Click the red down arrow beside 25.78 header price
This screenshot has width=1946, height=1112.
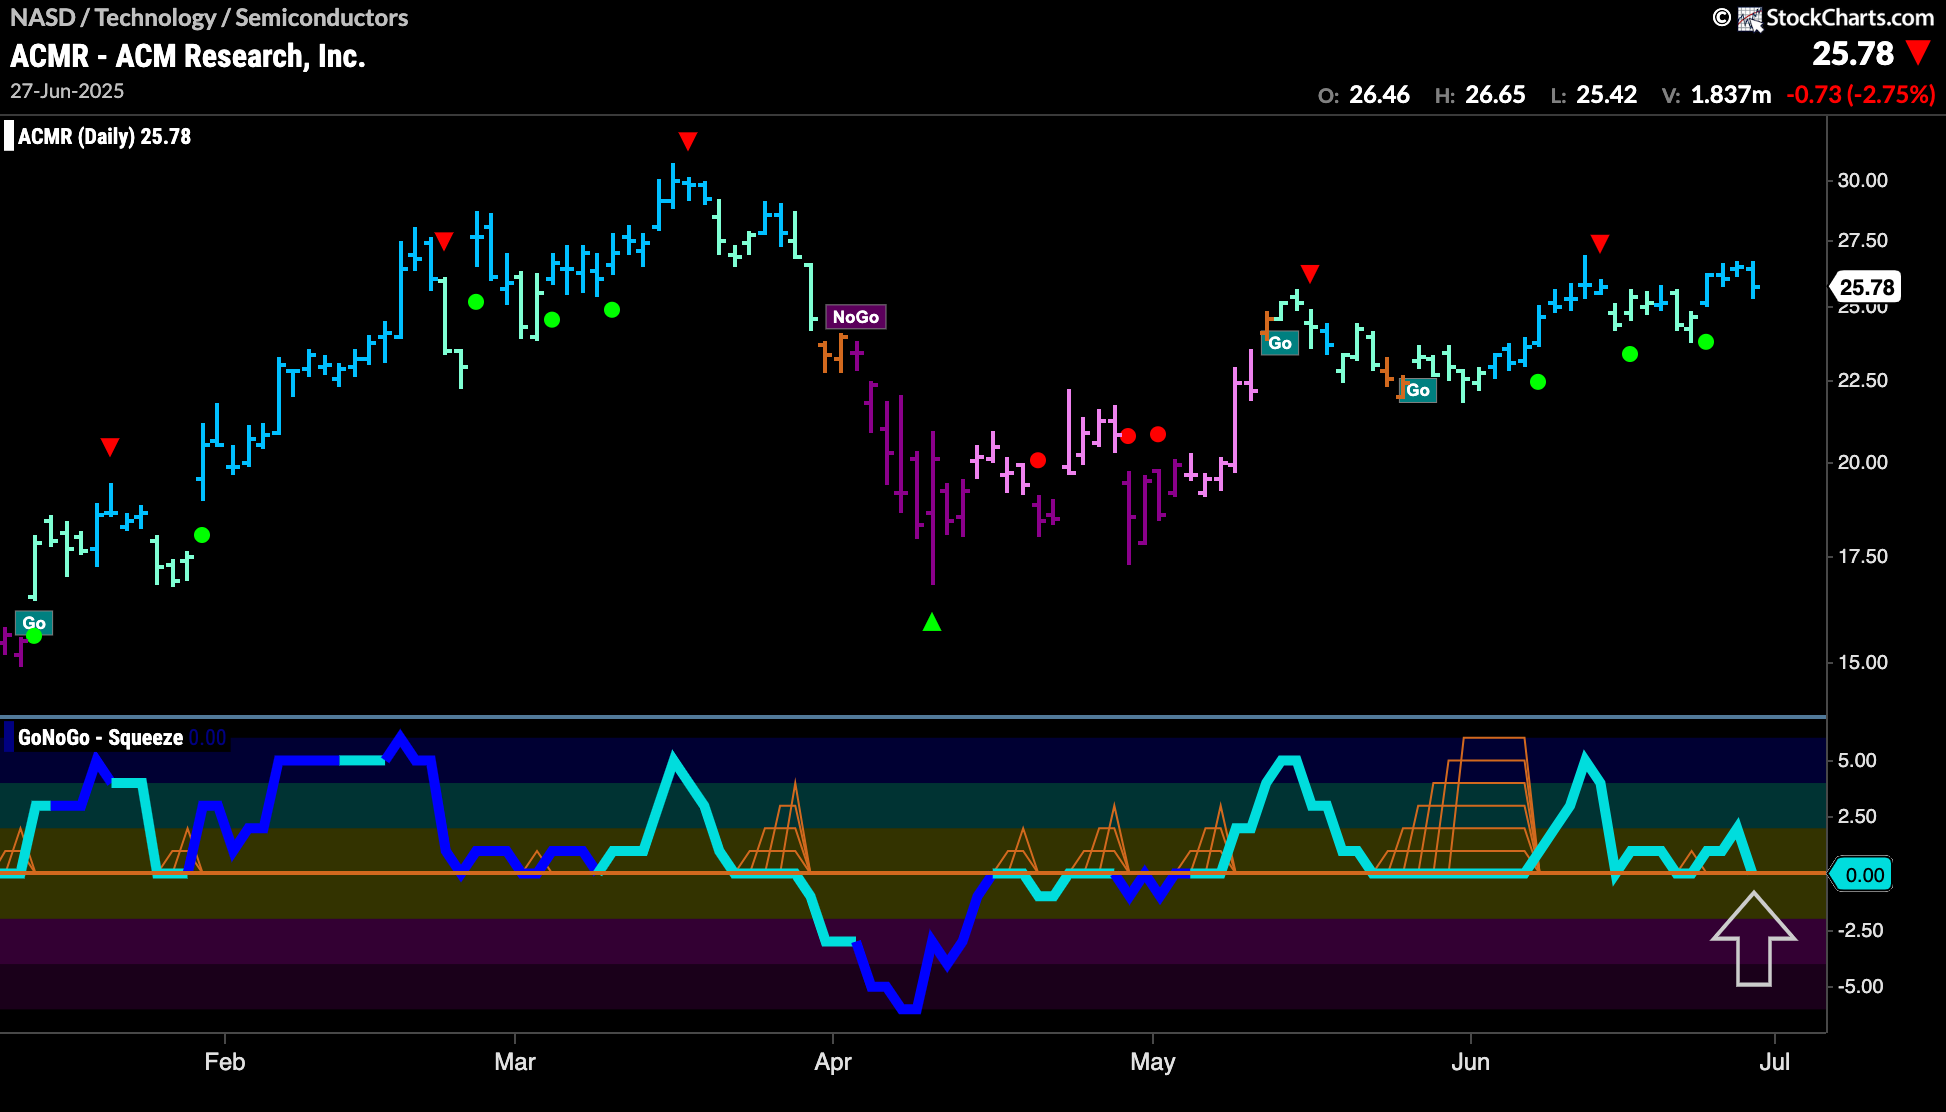pyautogui.click(x=1918, y=52)
